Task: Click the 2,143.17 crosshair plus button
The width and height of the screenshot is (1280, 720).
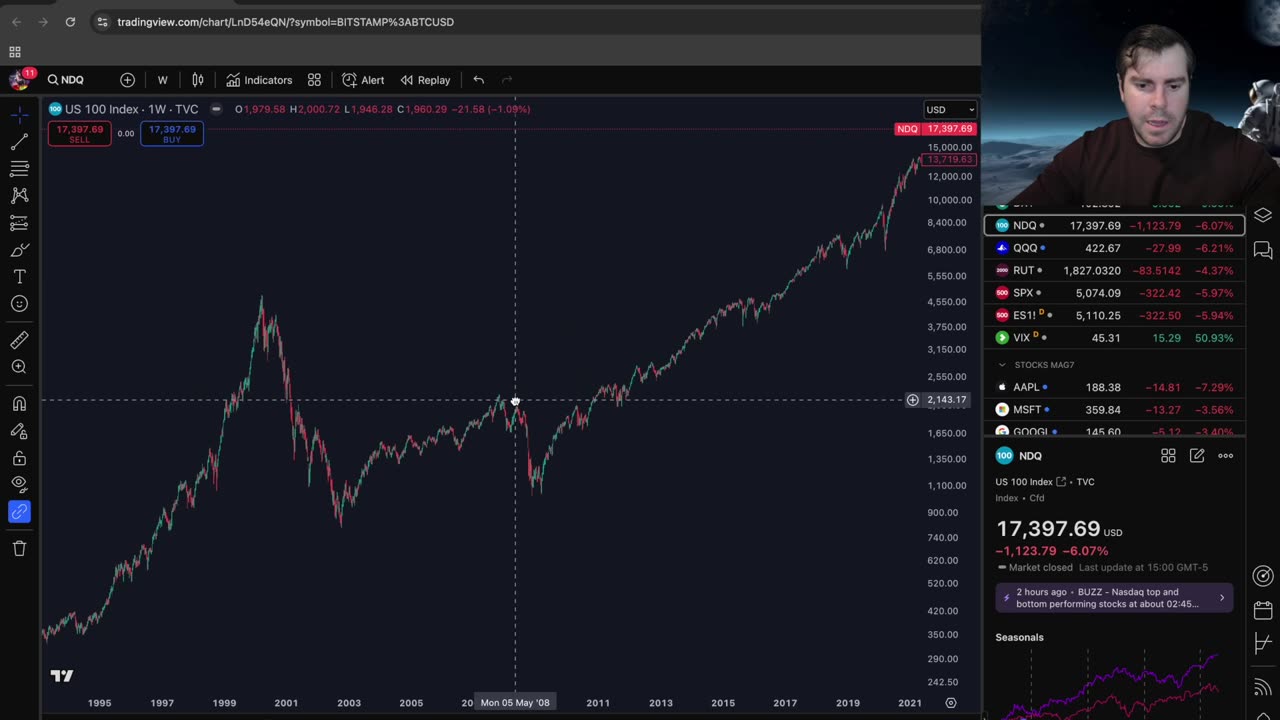Action: 912,400
